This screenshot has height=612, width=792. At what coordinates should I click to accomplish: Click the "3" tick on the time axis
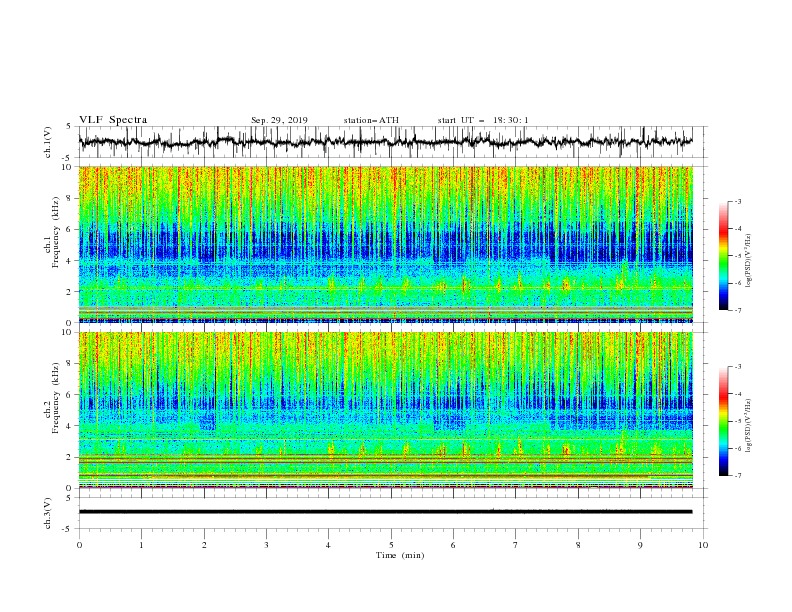click(266, 545)
